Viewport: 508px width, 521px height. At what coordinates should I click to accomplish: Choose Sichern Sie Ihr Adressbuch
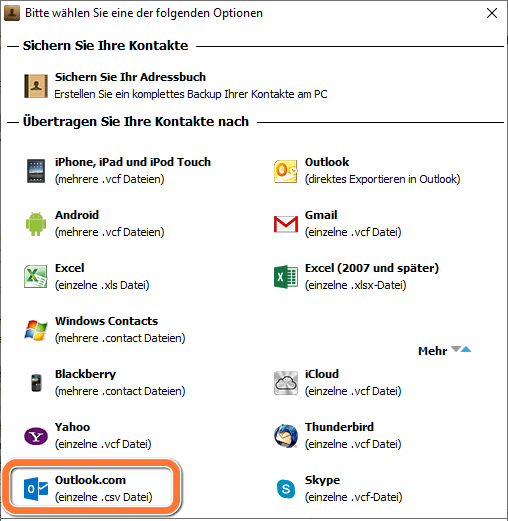pyautogui.click(x=130, y=77)
